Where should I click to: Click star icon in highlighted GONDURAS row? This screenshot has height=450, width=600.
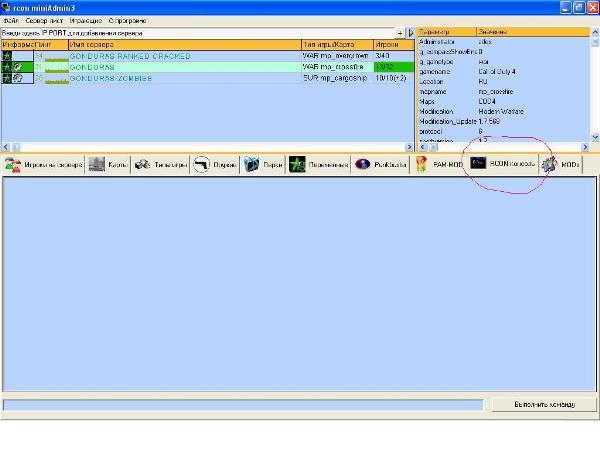pos(7,67)
